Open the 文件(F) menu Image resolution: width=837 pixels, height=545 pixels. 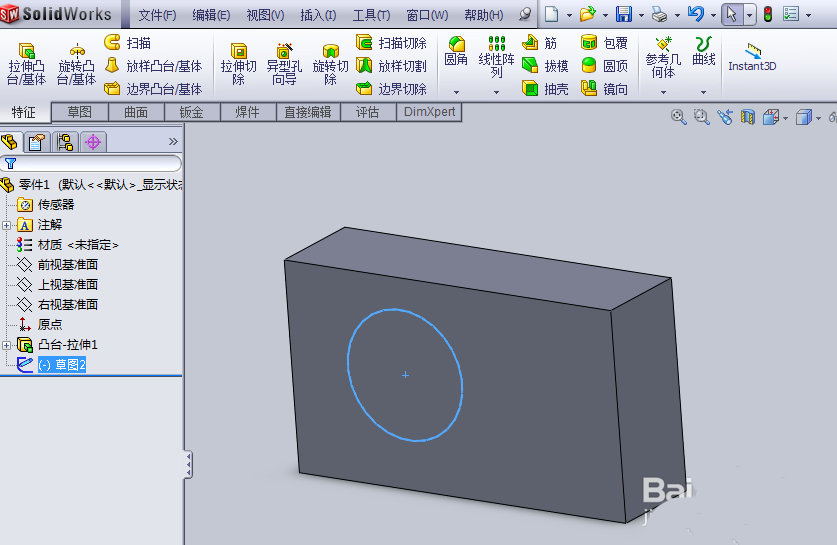click(x=157, y=15)
